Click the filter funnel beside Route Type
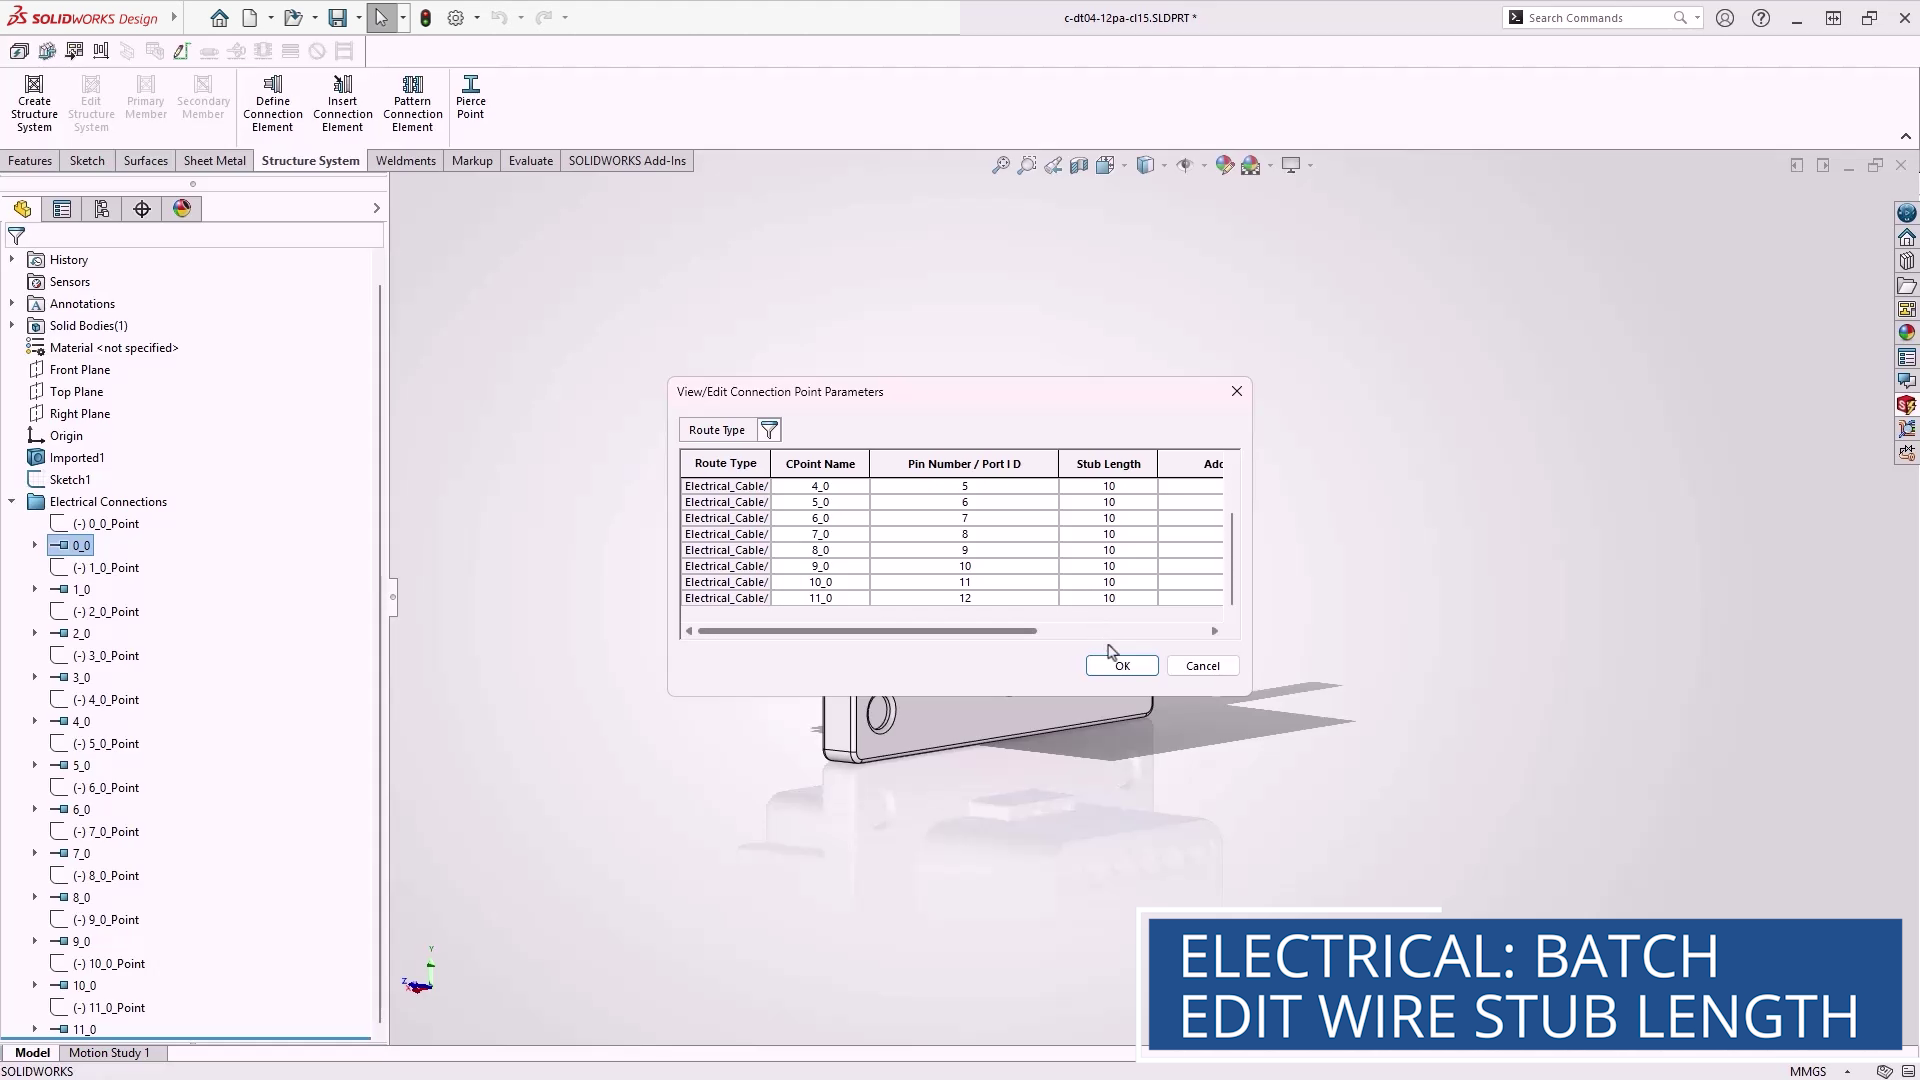The width and height of the screenshot is (1920, 1080). tap(769, 430)
